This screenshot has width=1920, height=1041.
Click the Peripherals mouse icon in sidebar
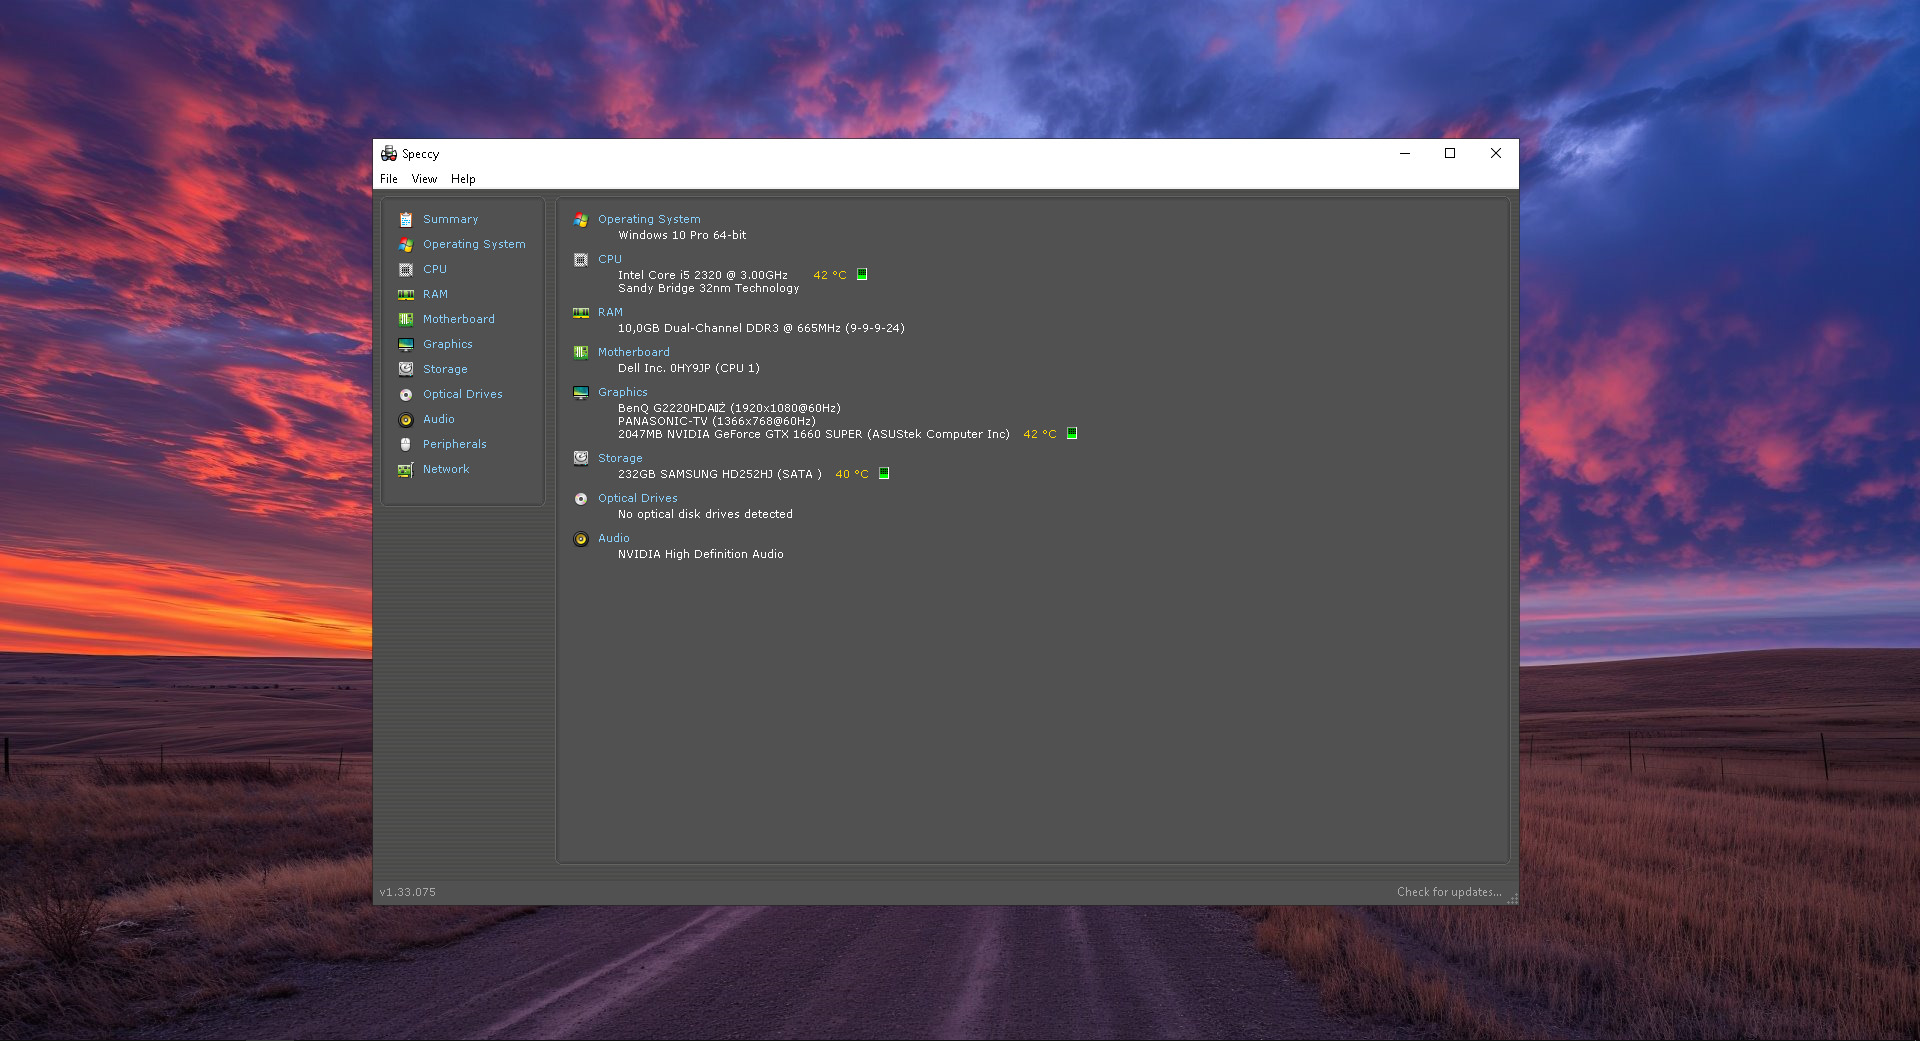(406, 445)
